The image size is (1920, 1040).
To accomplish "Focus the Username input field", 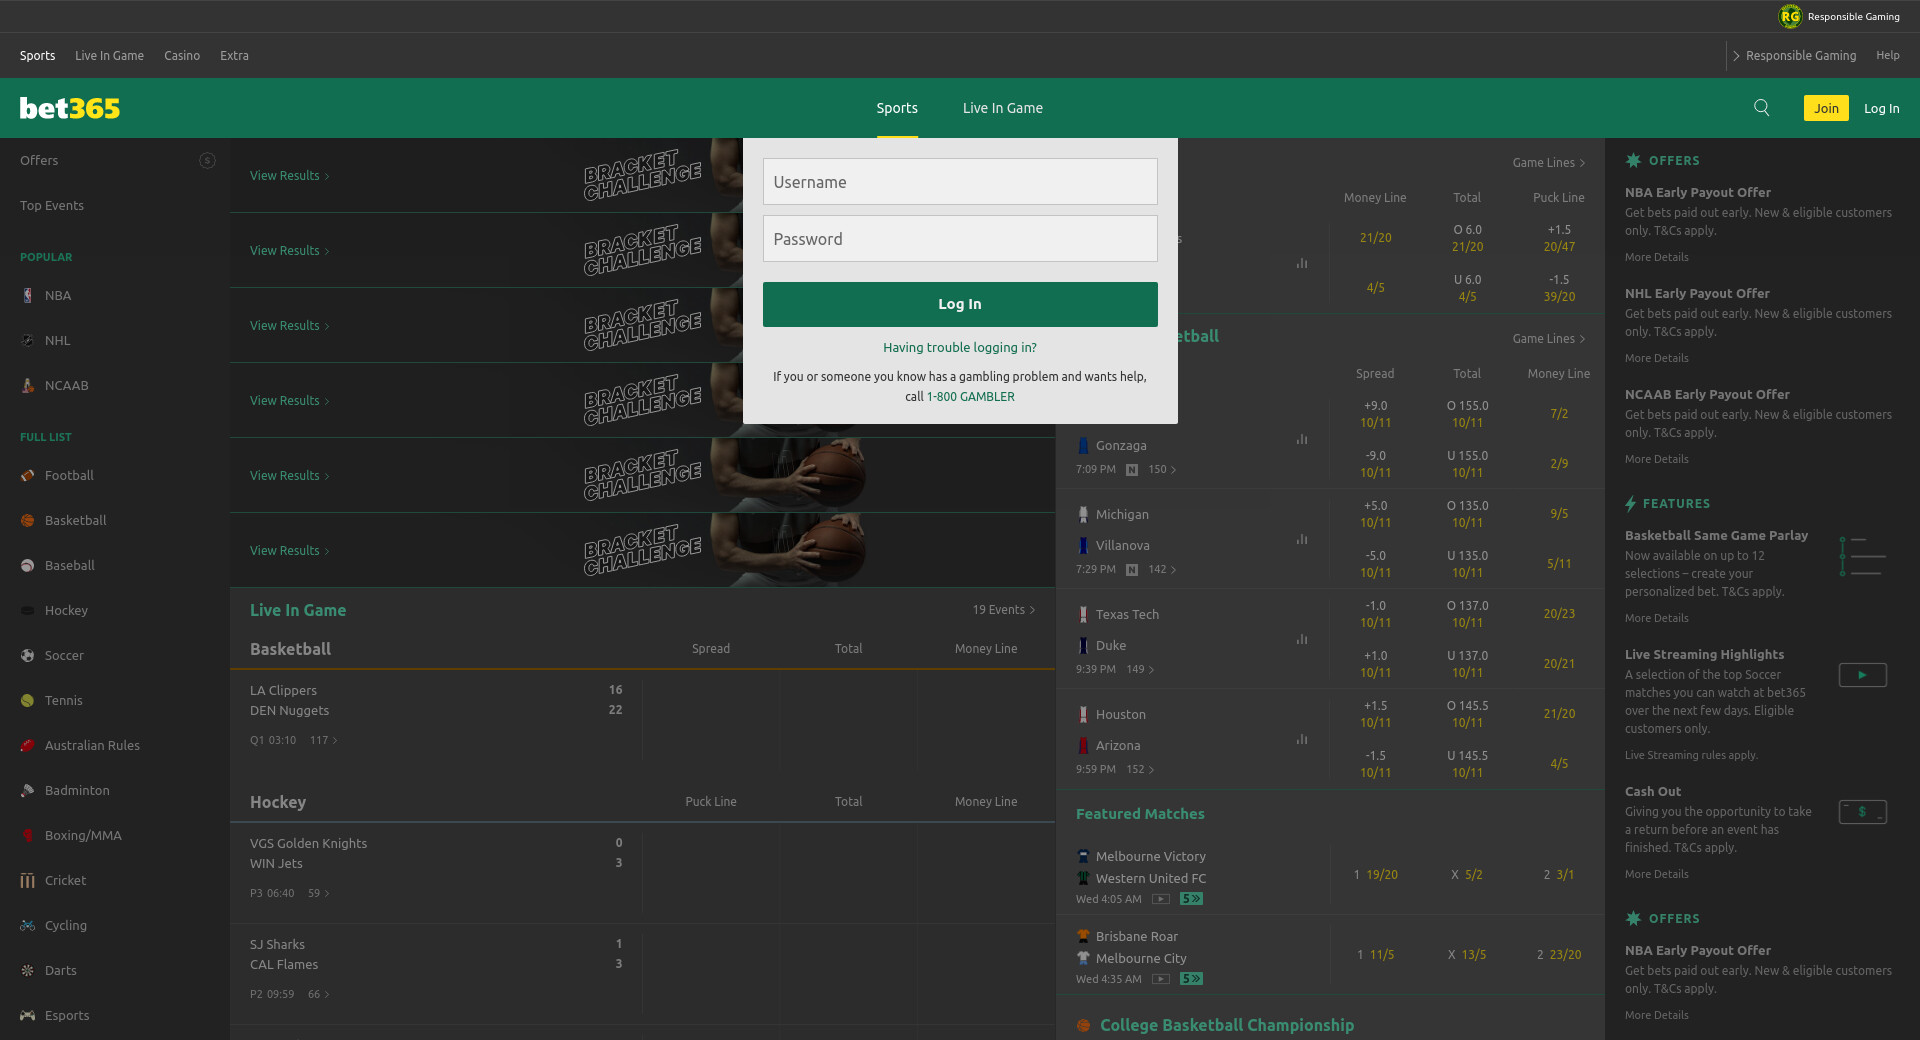I will (x=959, y=182).
